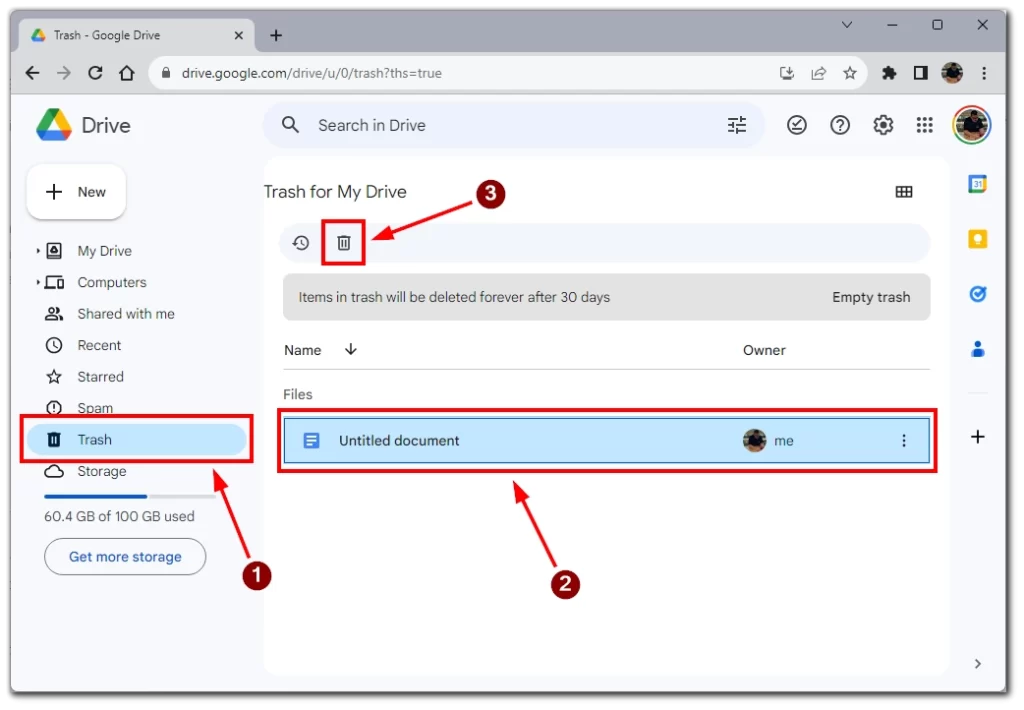The height and width of the screenshot is (710, 1024).
Task: Click Owner column header
Action: tap(764, 350)
